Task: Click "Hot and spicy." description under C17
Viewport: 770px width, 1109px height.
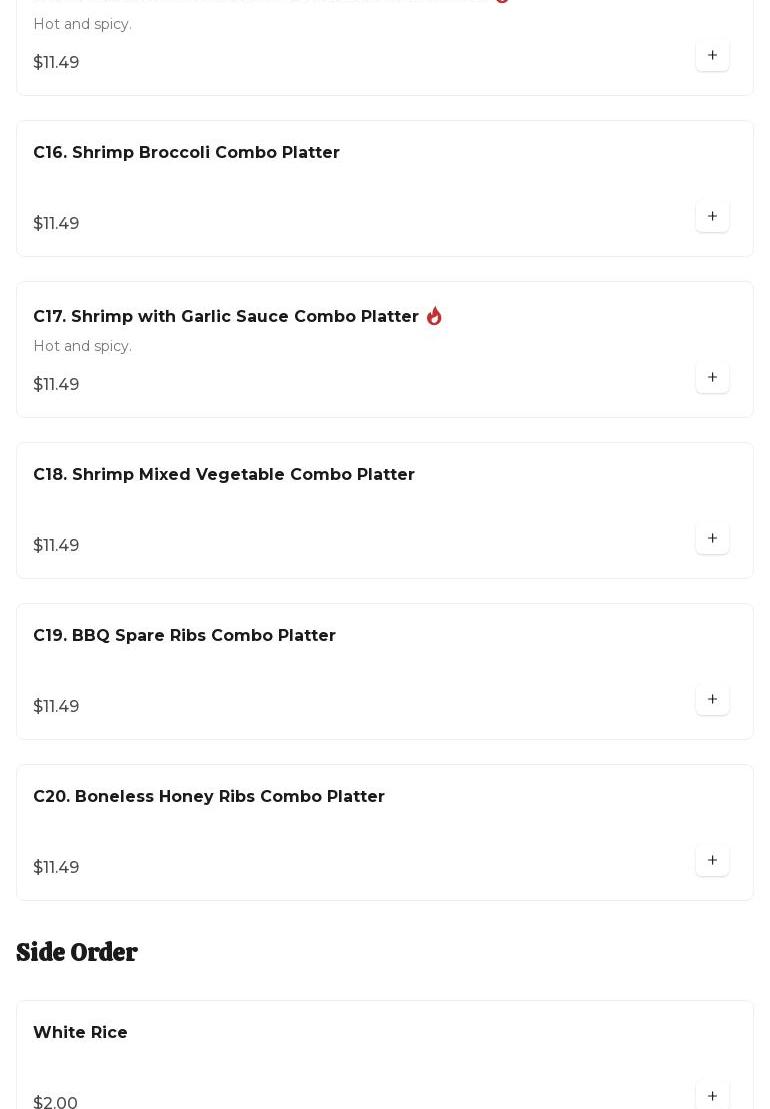Action: click(x=82, y=346)
